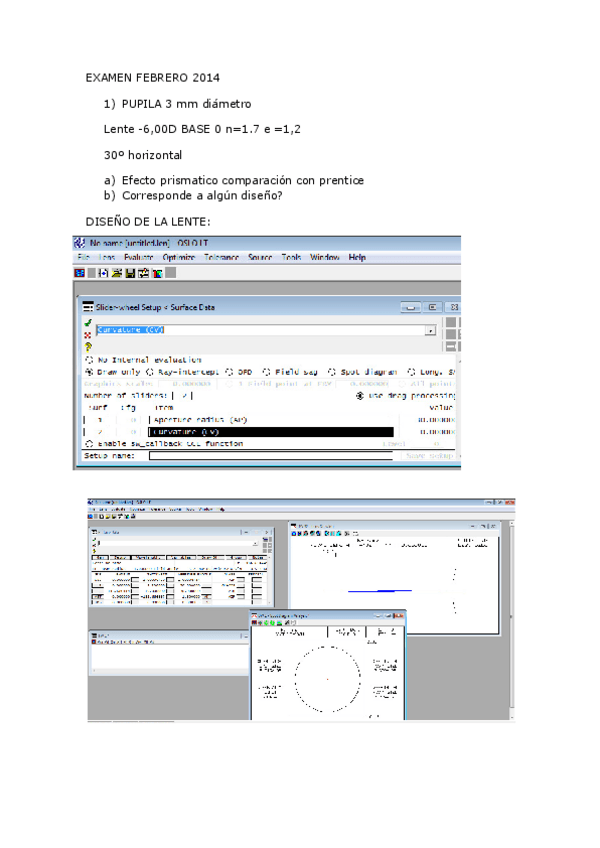Open the Tools menu
The width and height of the screenshot is (600, 848).
coord(291,257)
